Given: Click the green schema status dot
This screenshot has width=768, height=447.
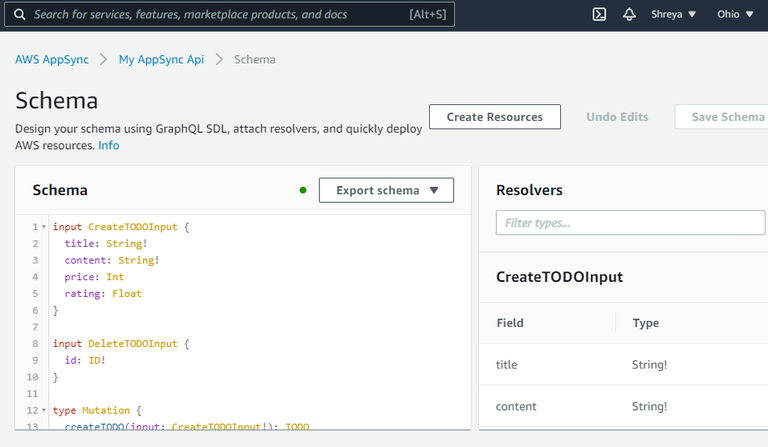Looking at the screenshot, I should (x=303, y=190).
